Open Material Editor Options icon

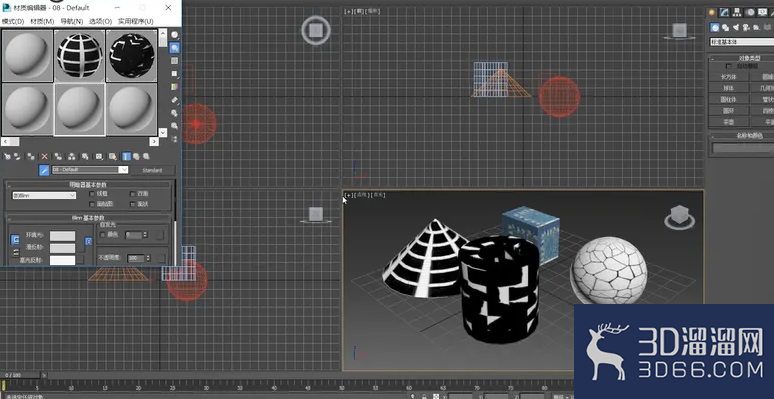[175, 113]
